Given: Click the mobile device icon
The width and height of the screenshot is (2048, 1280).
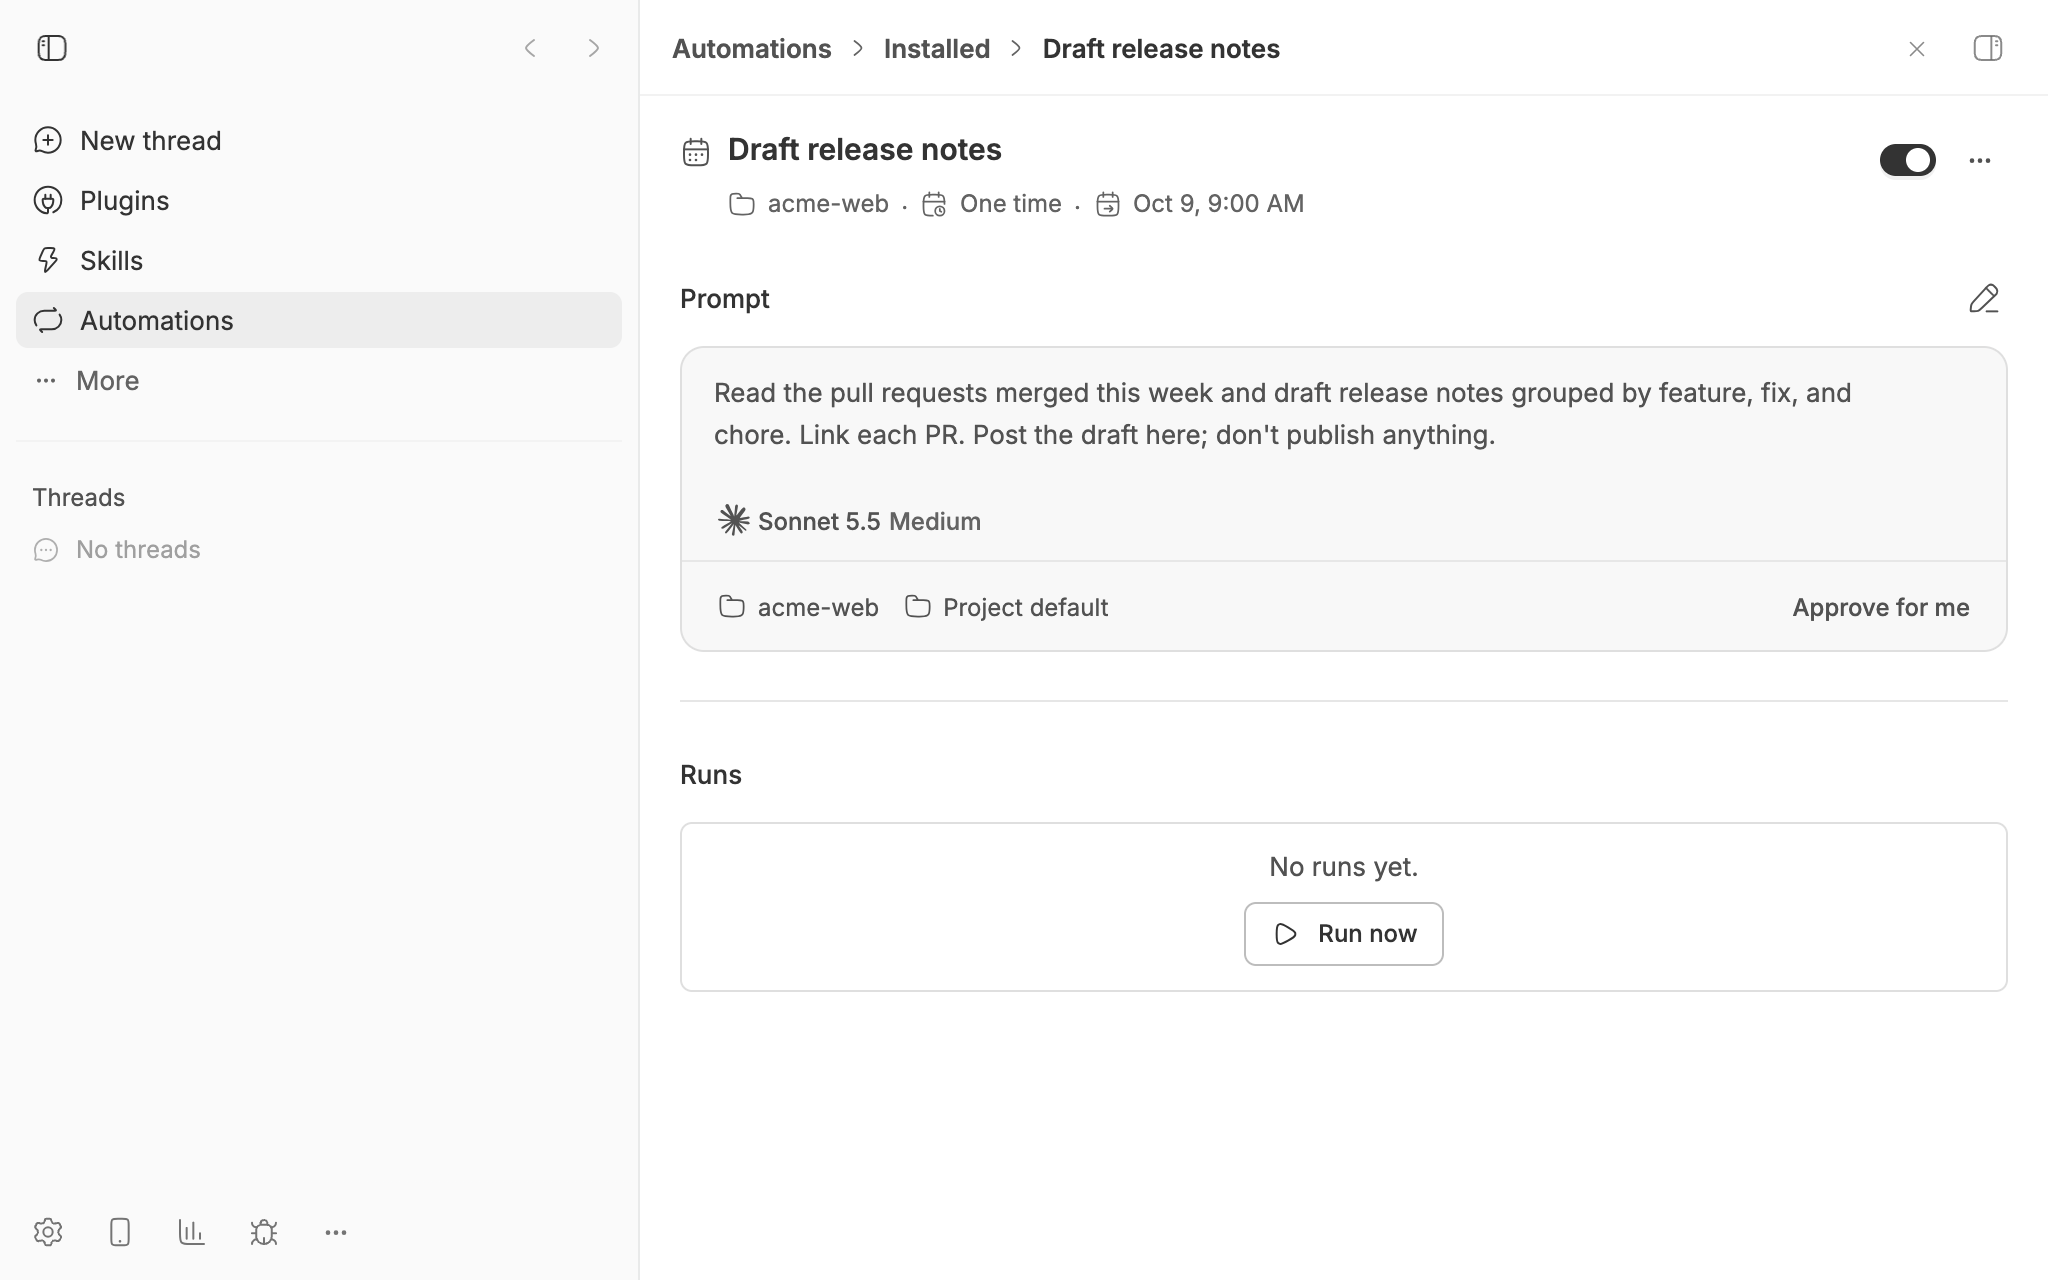Looking at the screenshot, I should pyautogui.click(x=120, y=1232).
